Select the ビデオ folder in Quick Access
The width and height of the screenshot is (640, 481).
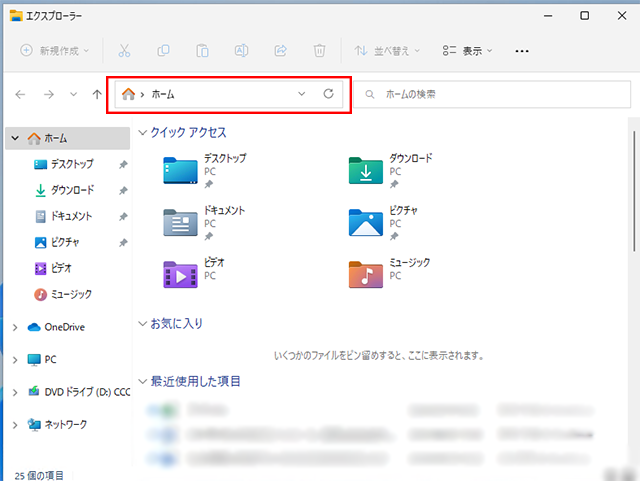click(194, 274)
